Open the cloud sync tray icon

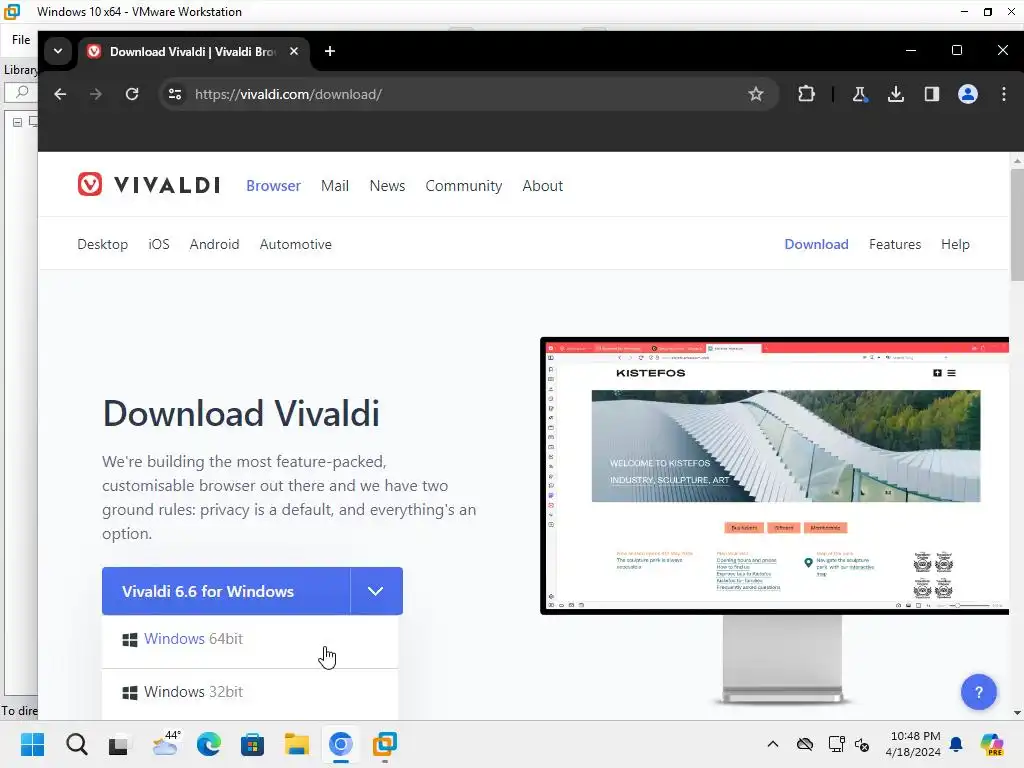pyautogui.click(x=805, y=744)
